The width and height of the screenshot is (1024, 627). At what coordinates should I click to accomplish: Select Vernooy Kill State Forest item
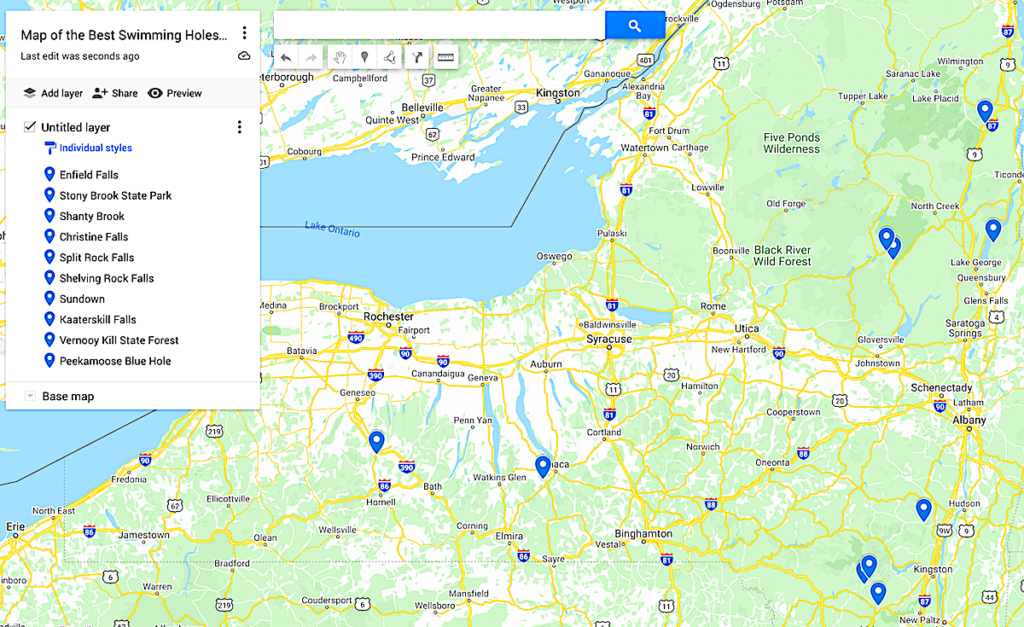pyautogui.click(x=119, y=340)
